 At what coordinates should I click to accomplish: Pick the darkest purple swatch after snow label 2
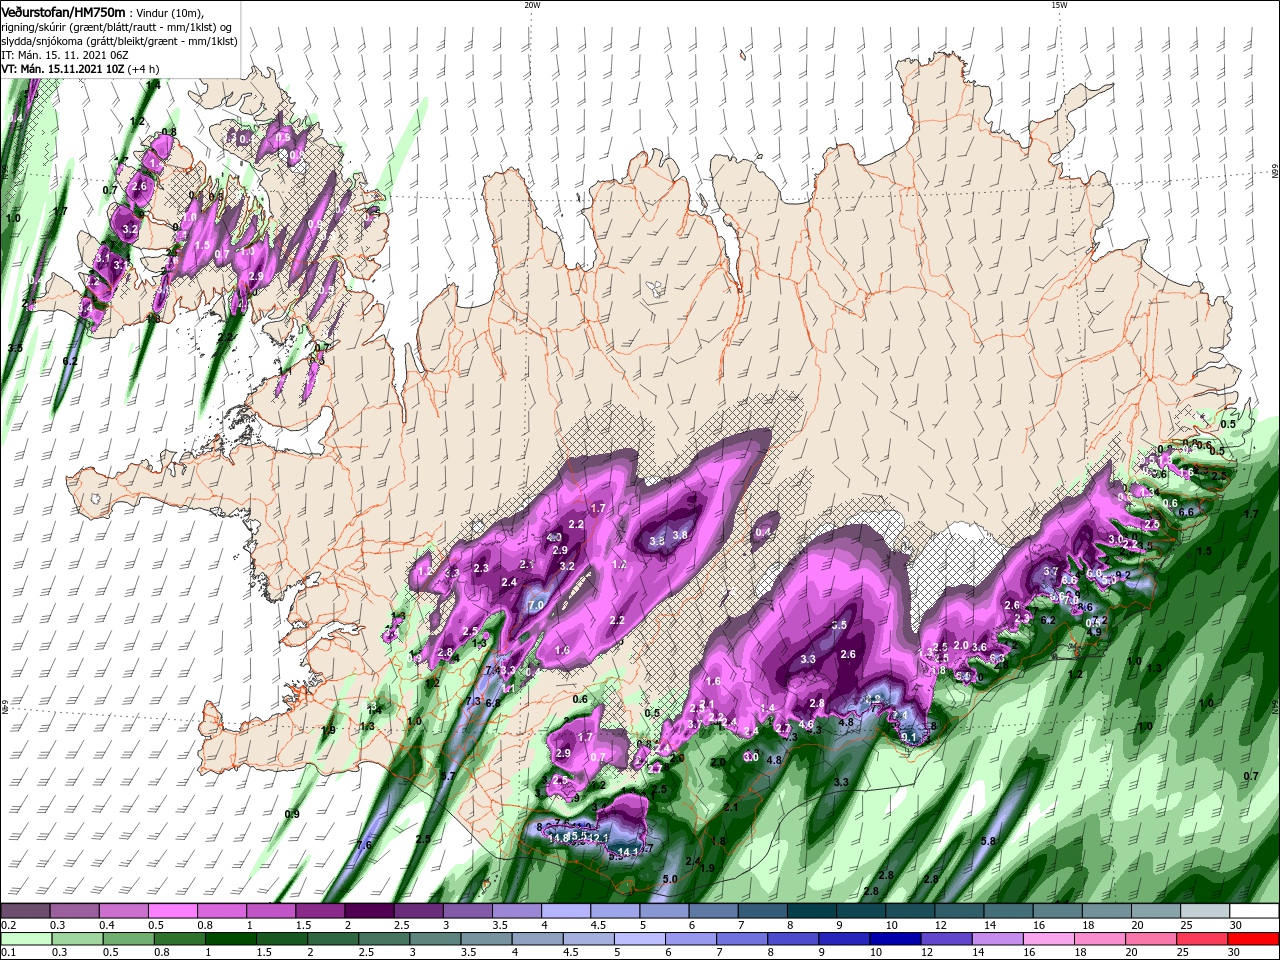(368, 911)
